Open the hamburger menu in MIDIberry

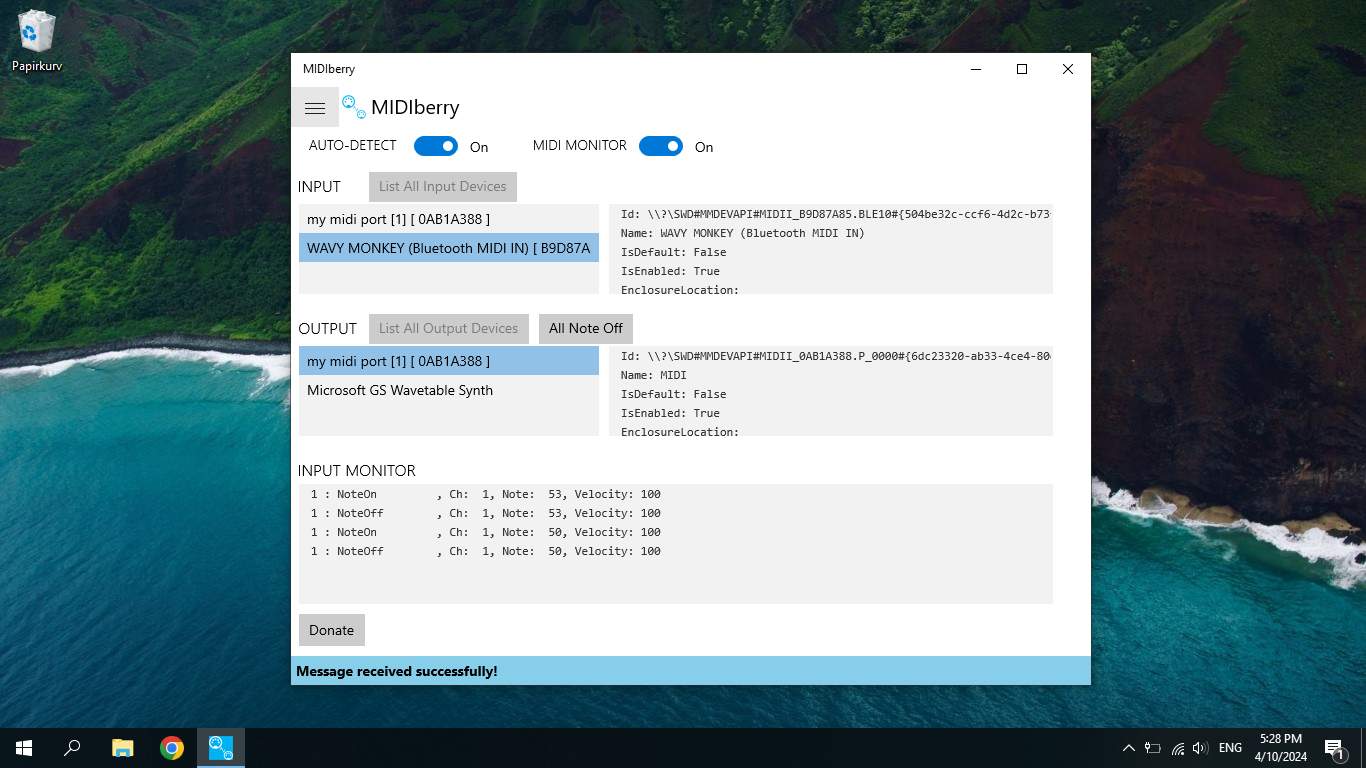(315, 108)
